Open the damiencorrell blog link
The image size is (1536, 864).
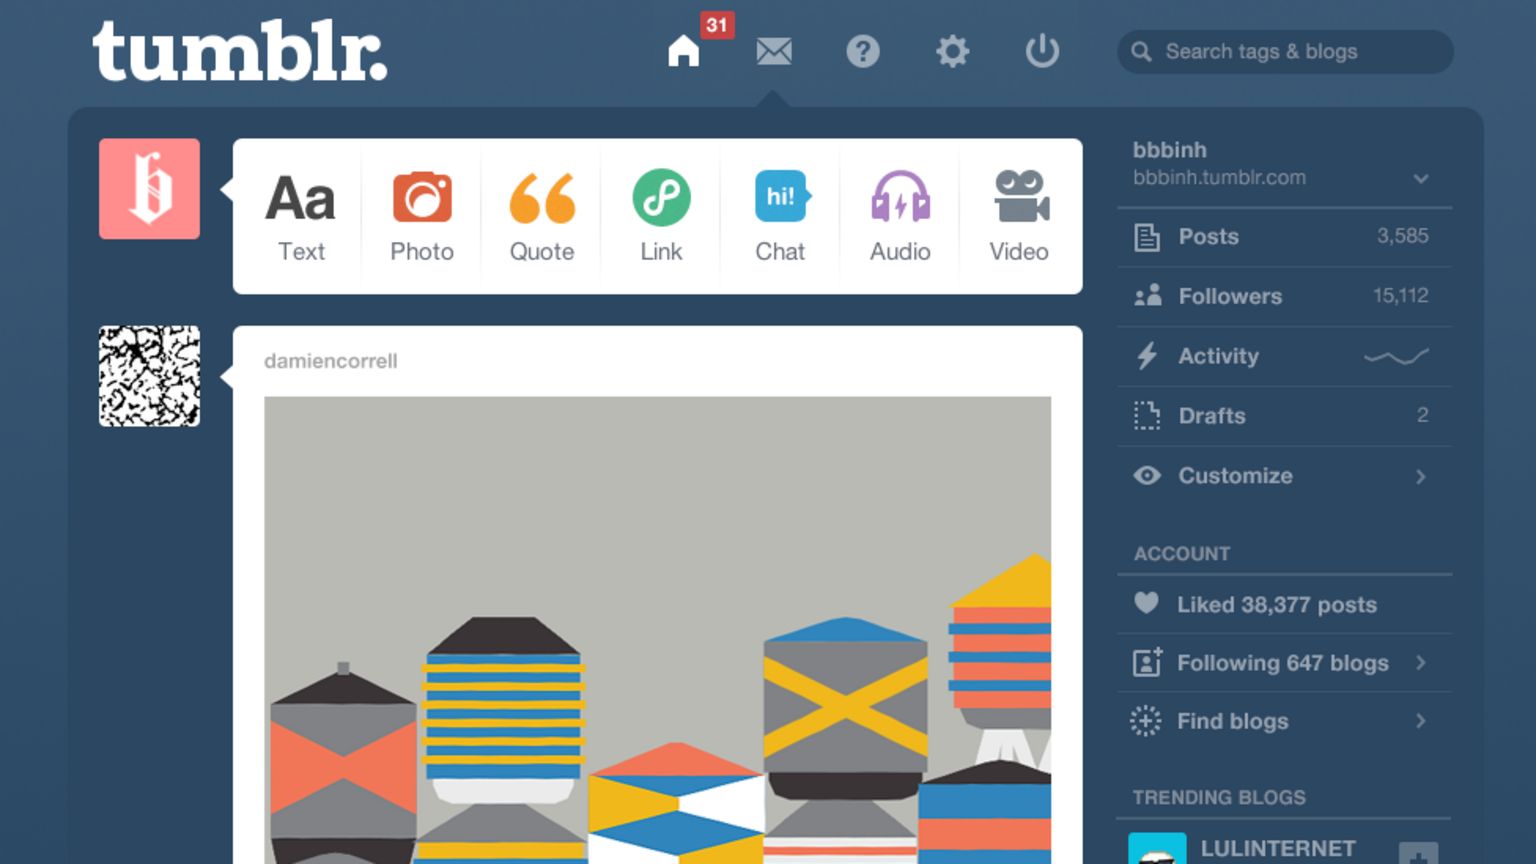331,361
